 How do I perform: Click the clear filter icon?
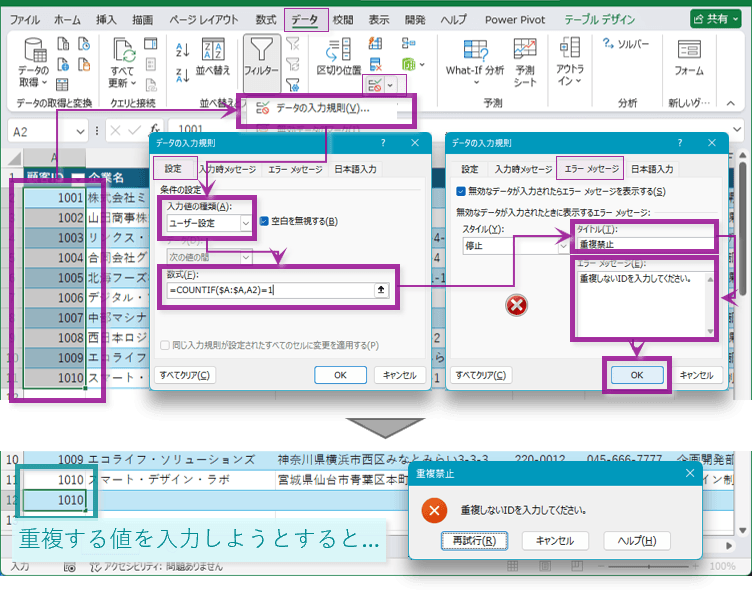(293, 44)
